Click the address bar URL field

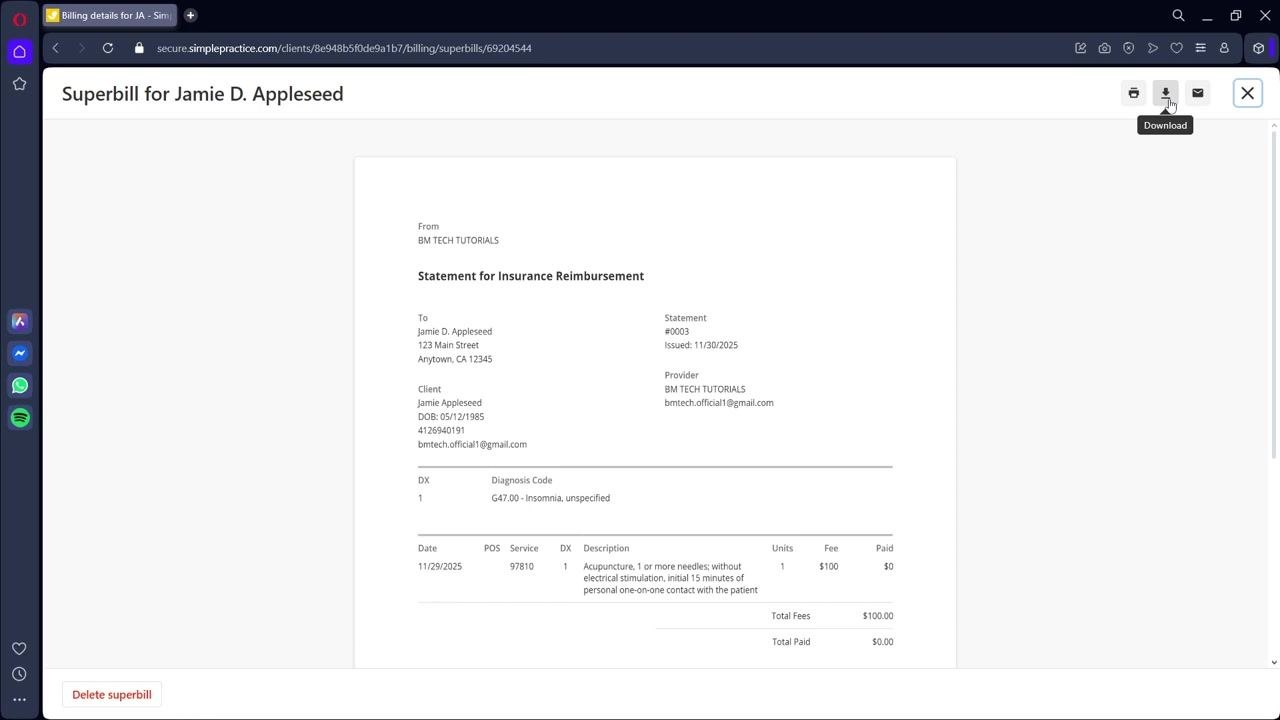point(600,48)
